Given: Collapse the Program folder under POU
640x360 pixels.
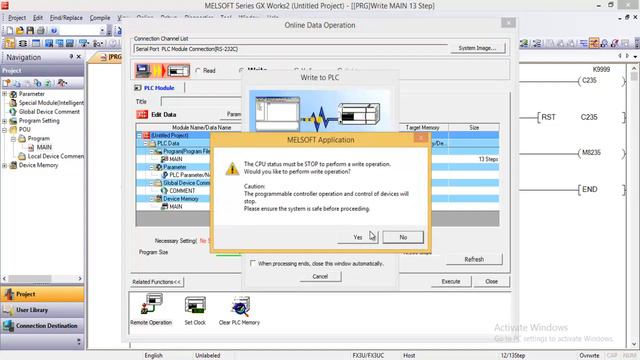Looking at the screenshot, I should coord(13,139).
